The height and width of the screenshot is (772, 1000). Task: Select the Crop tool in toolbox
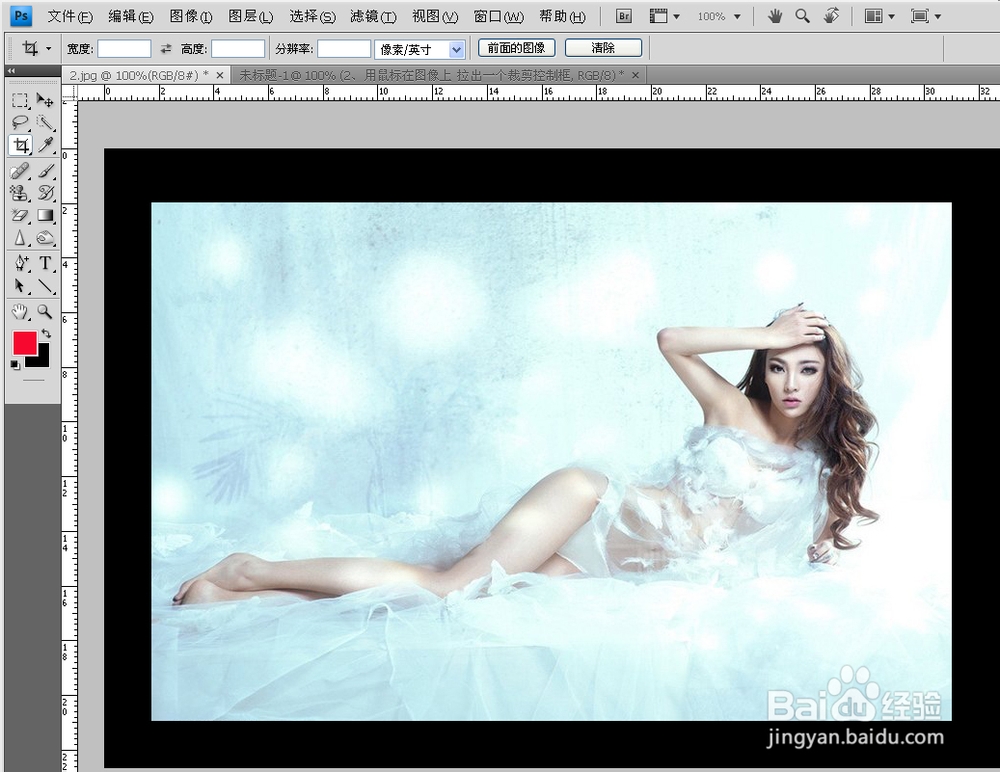tap(20, 145)
